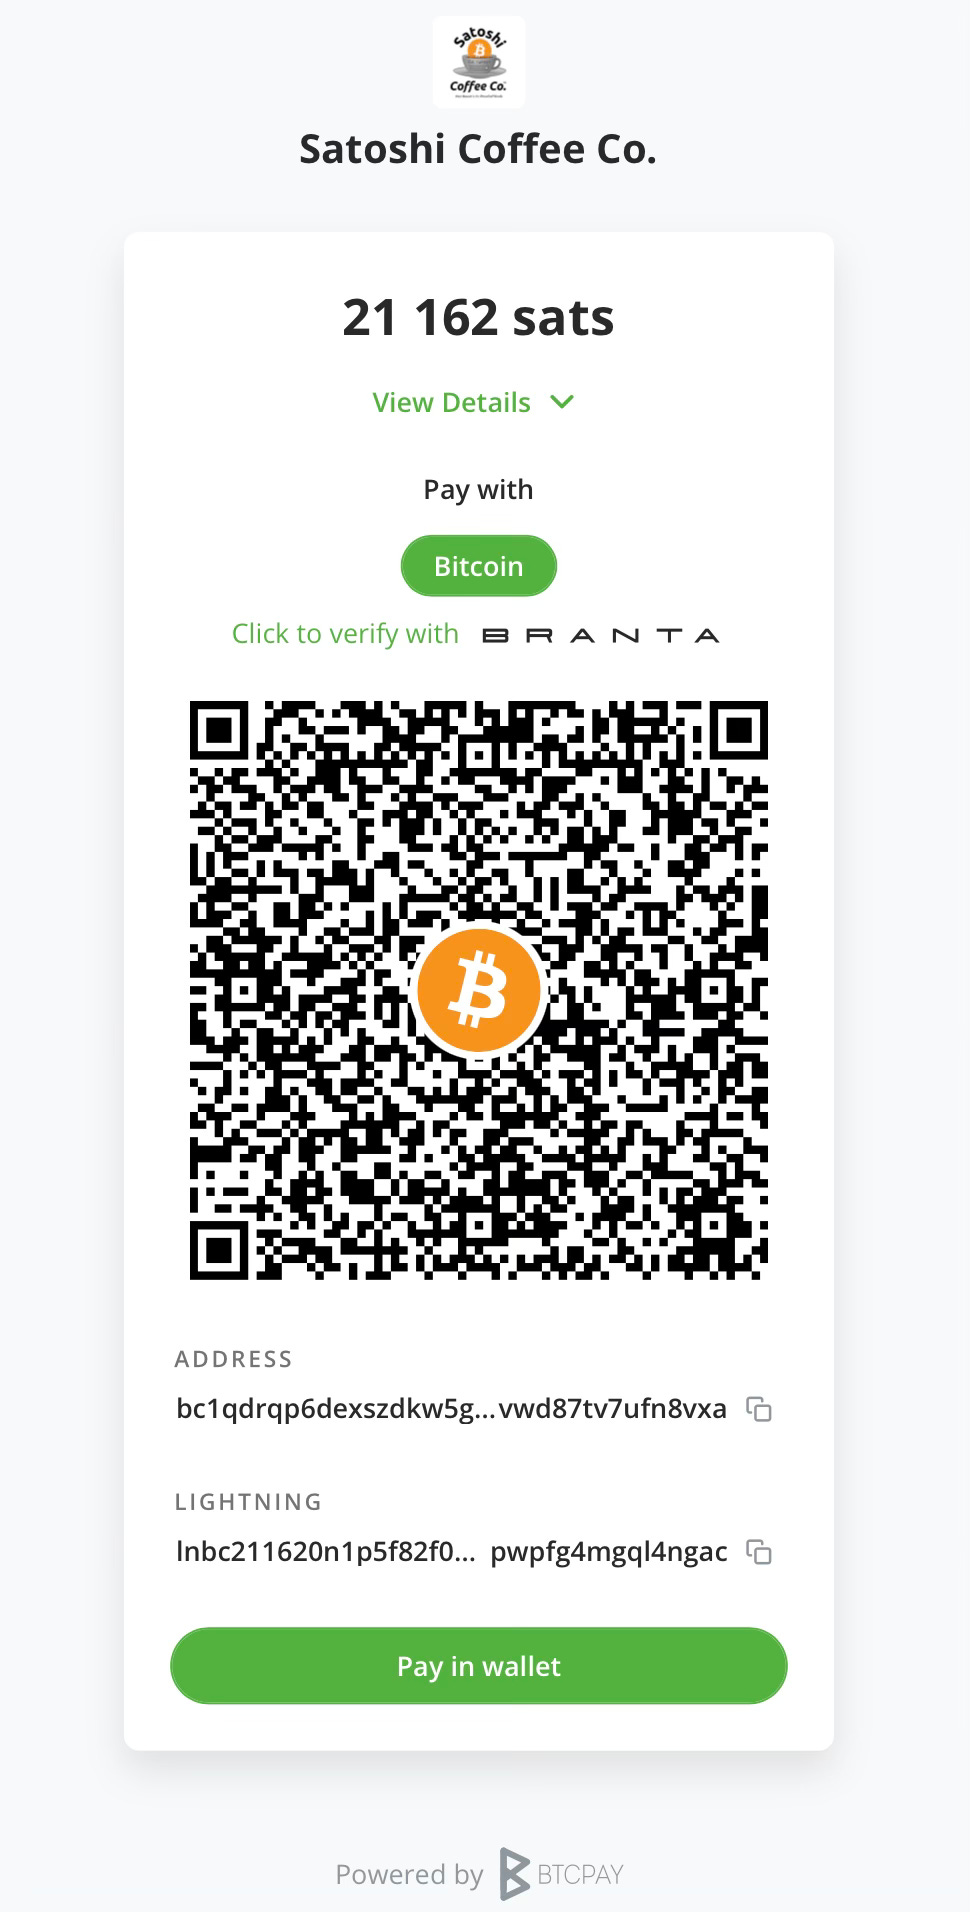Click the LIGHTNING section label
The height and width of the screenshot is (1912, 970).
click(248, 1502)
